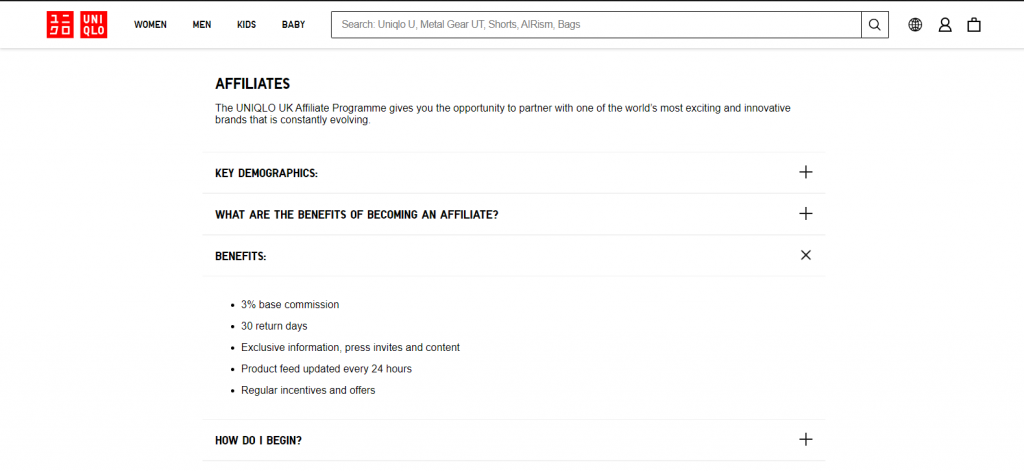This screenshot has height=471, width=1024.
Task: Expand Key Demographics with its plus icon
Action: tap(806, 172)
